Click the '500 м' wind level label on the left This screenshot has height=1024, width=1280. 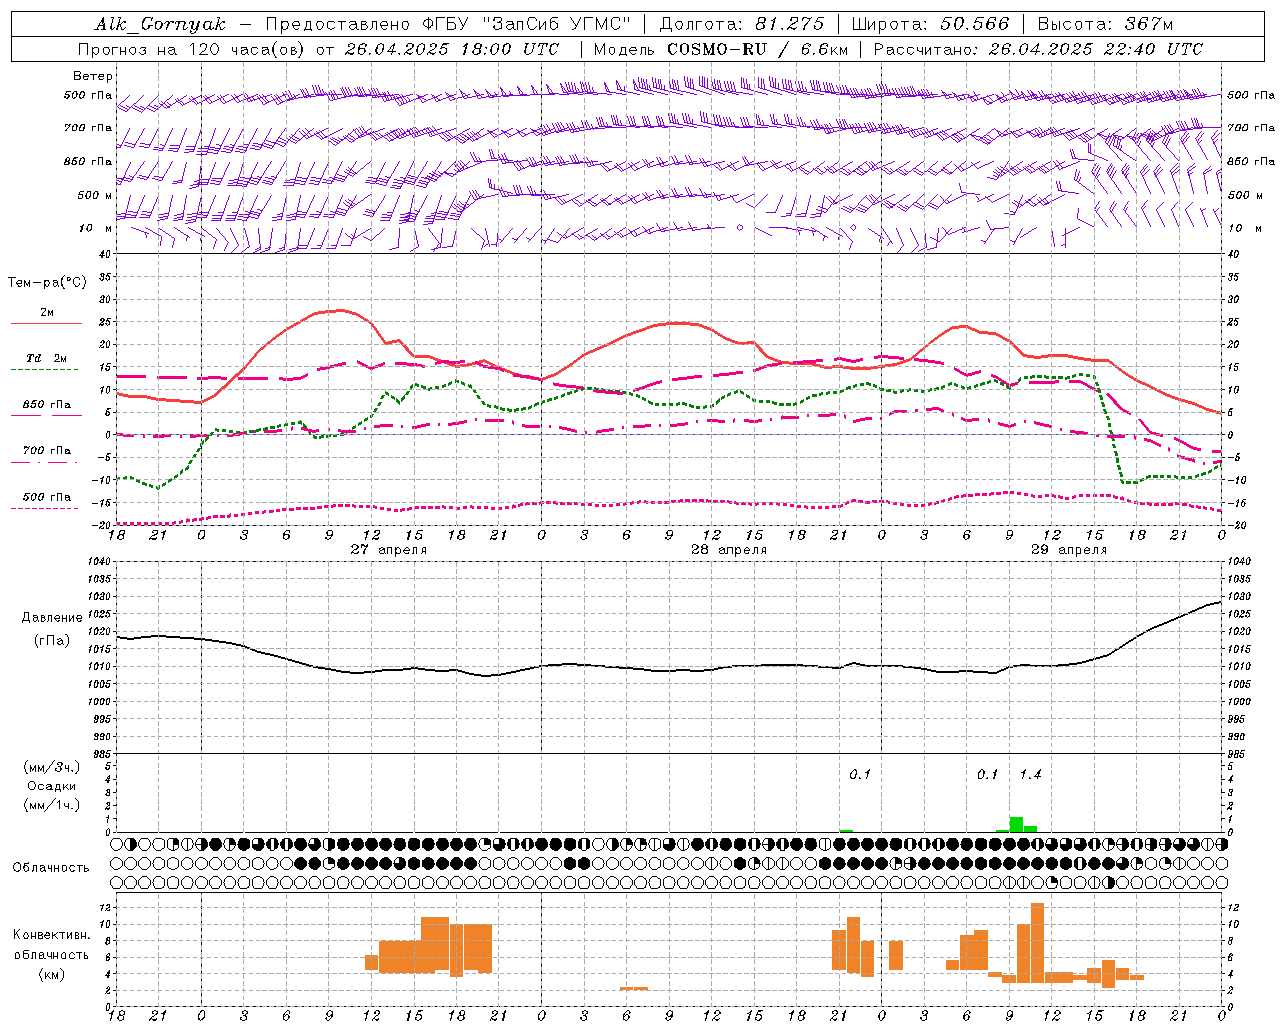click(x=95, y=196)
